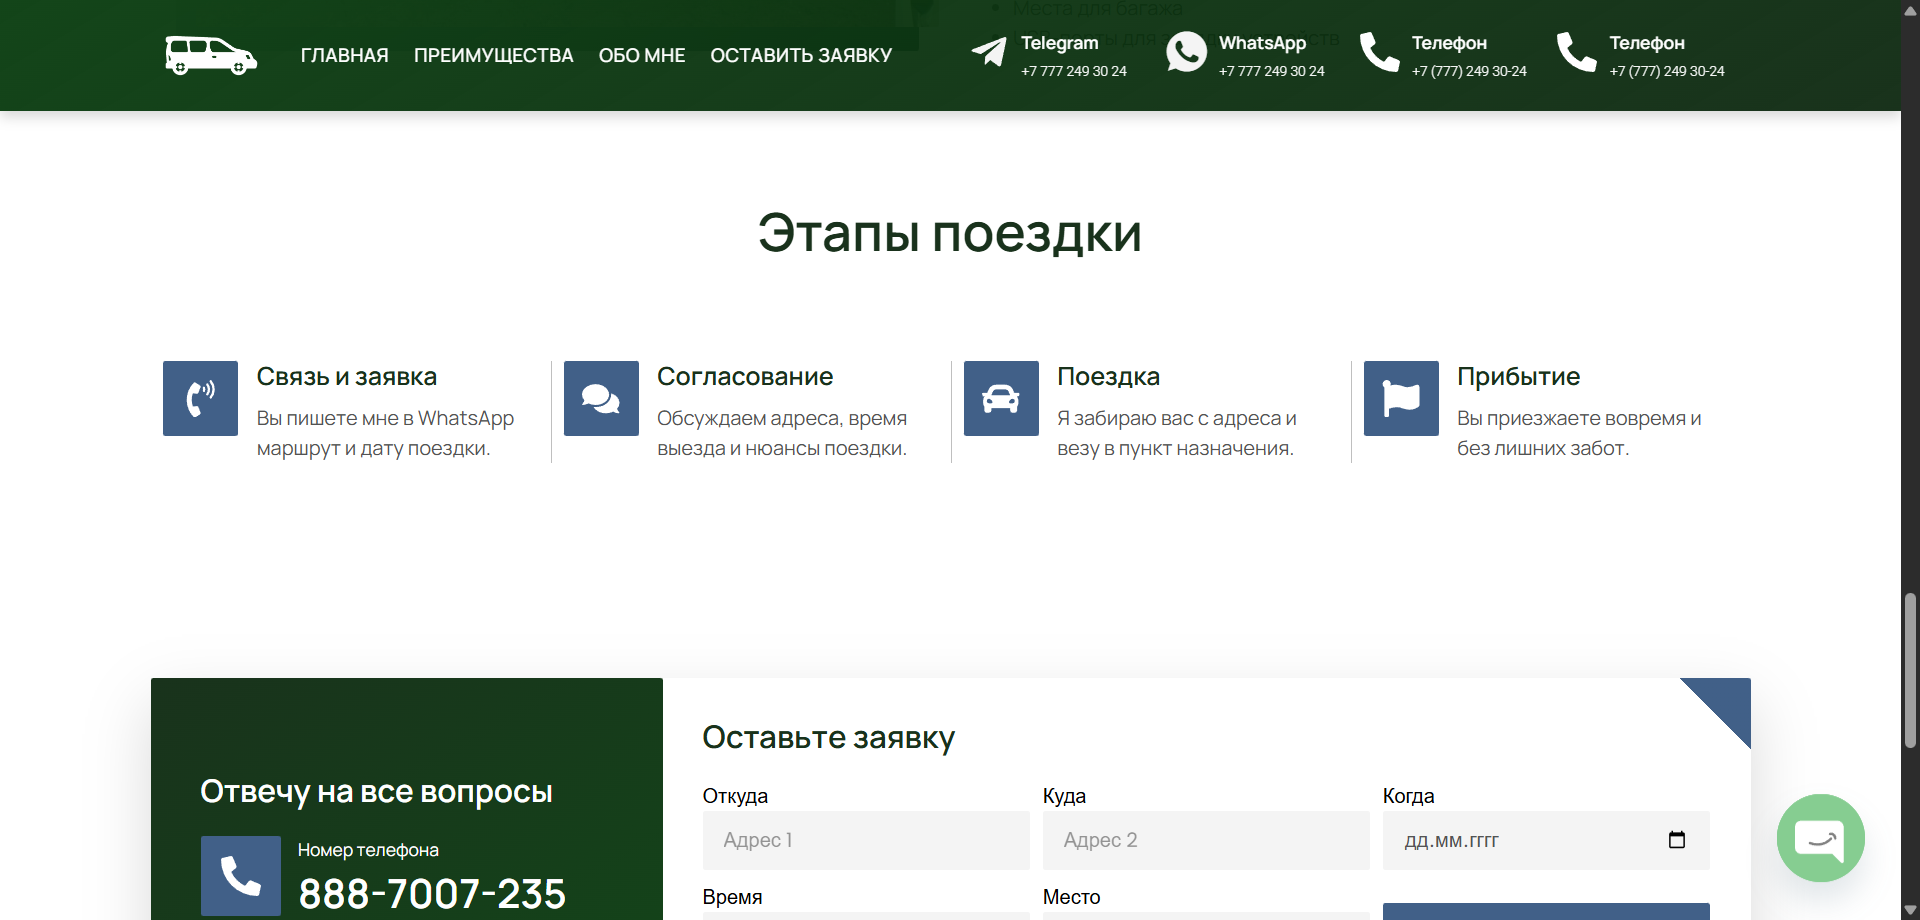Select ОСТАВИТЬ ЗАЯВКУ in navigation
Screen dimensions: 1920x920
[x=800, y=56]
